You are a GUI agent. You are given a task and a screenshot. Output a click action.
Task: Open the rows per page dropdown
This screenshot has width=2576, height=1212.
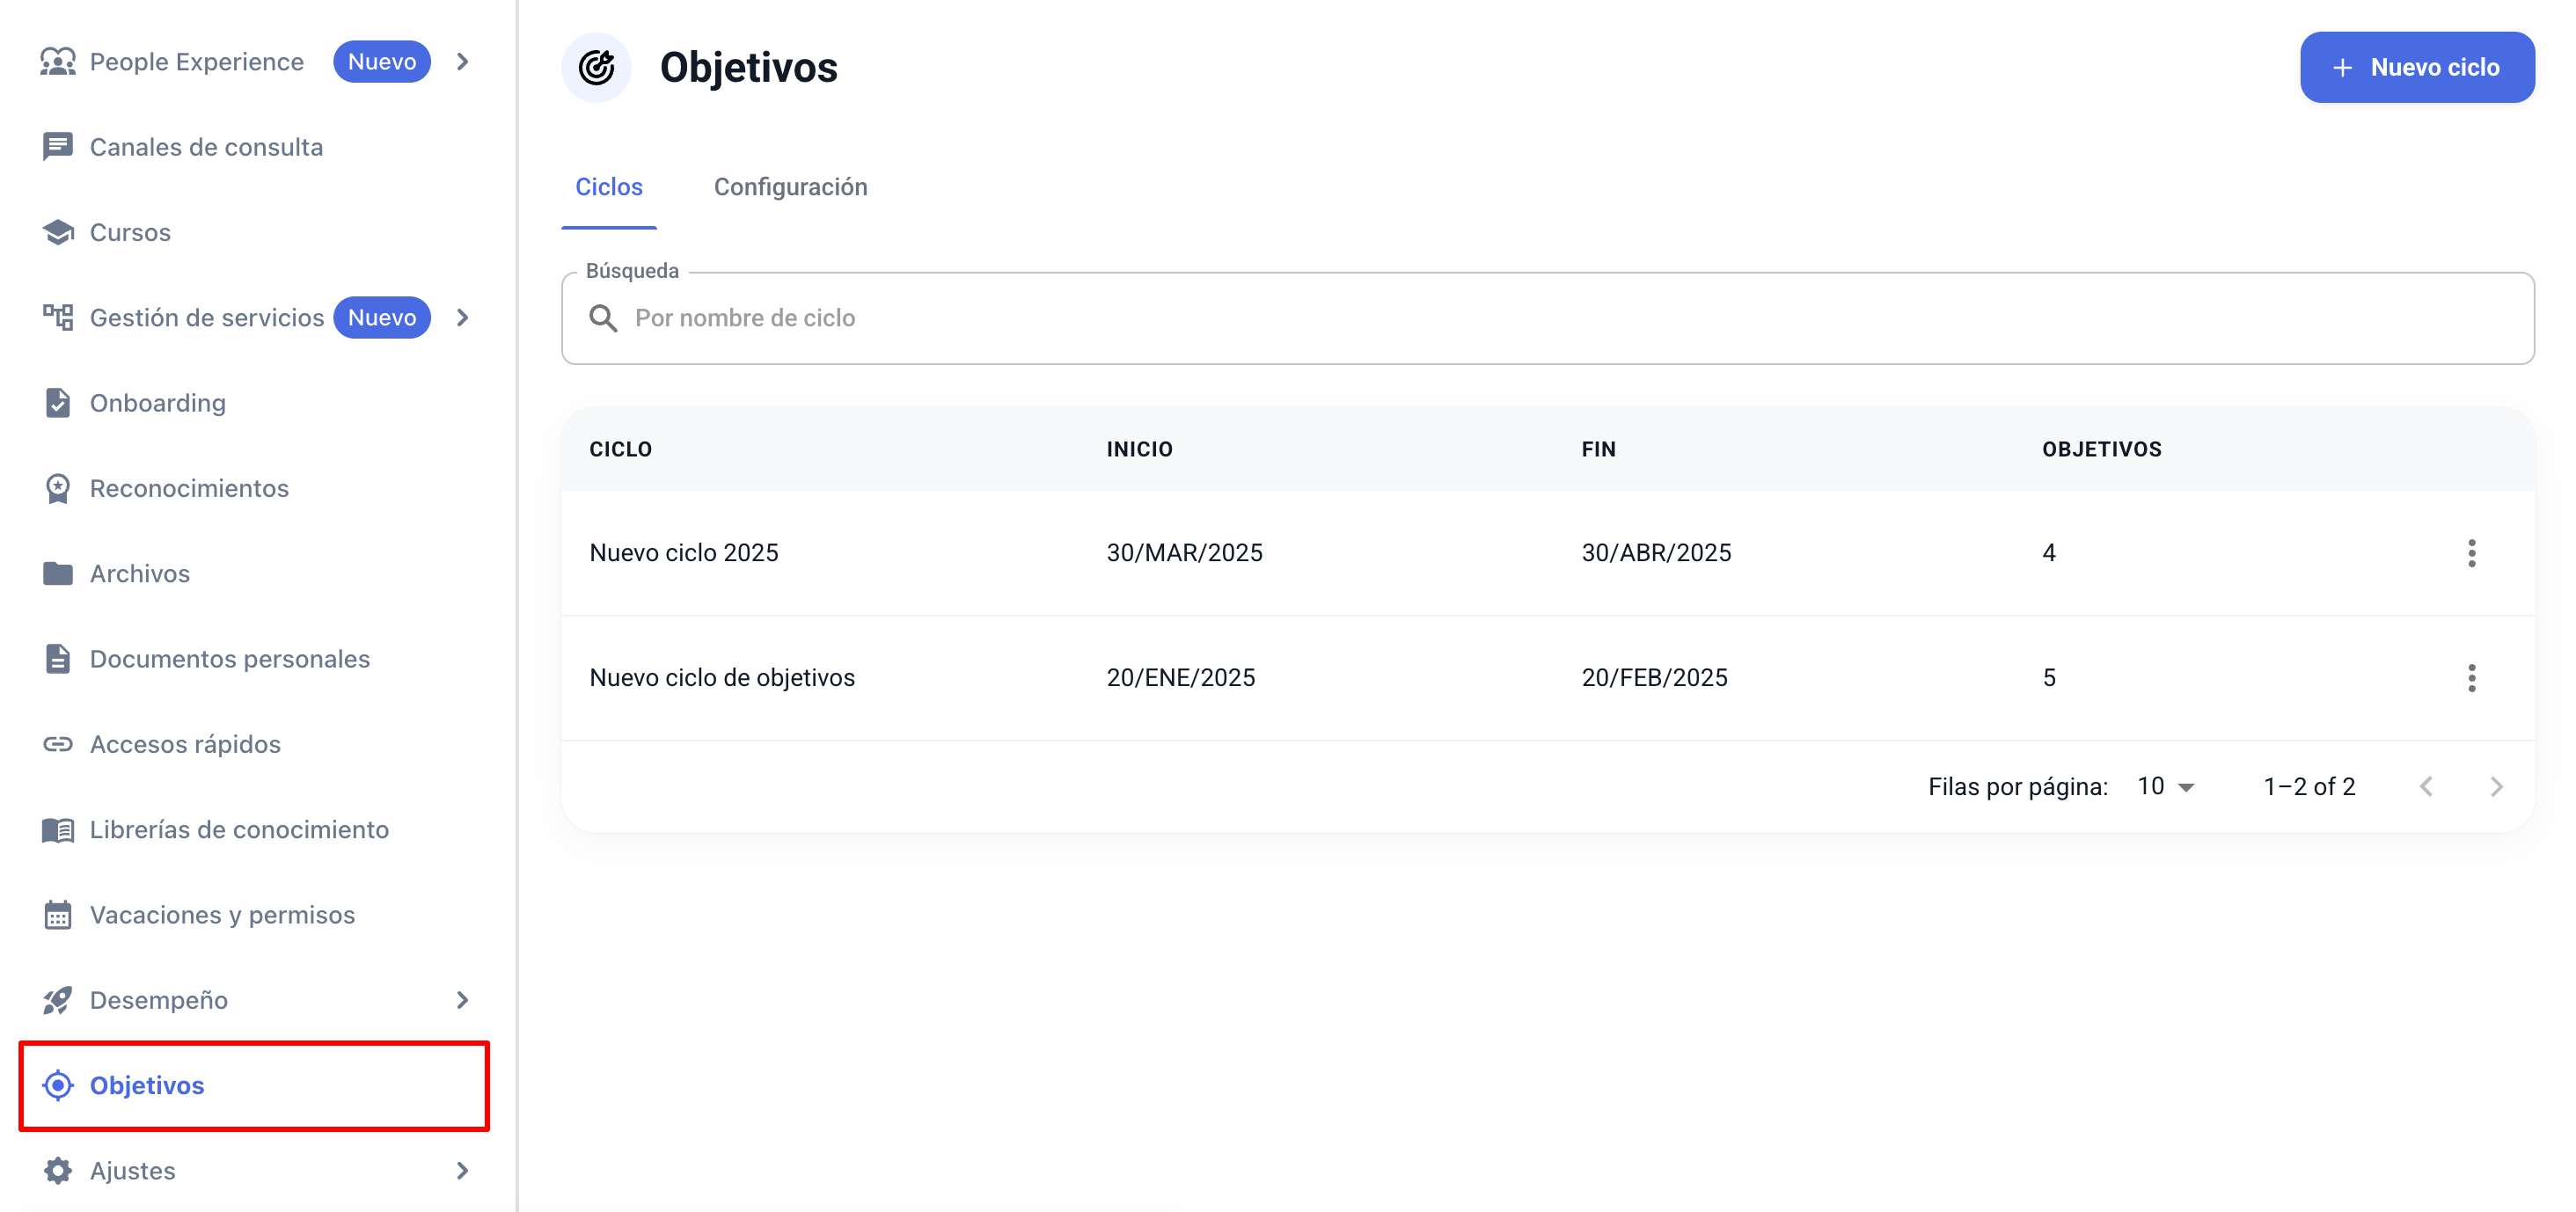tap(2166, 787)
